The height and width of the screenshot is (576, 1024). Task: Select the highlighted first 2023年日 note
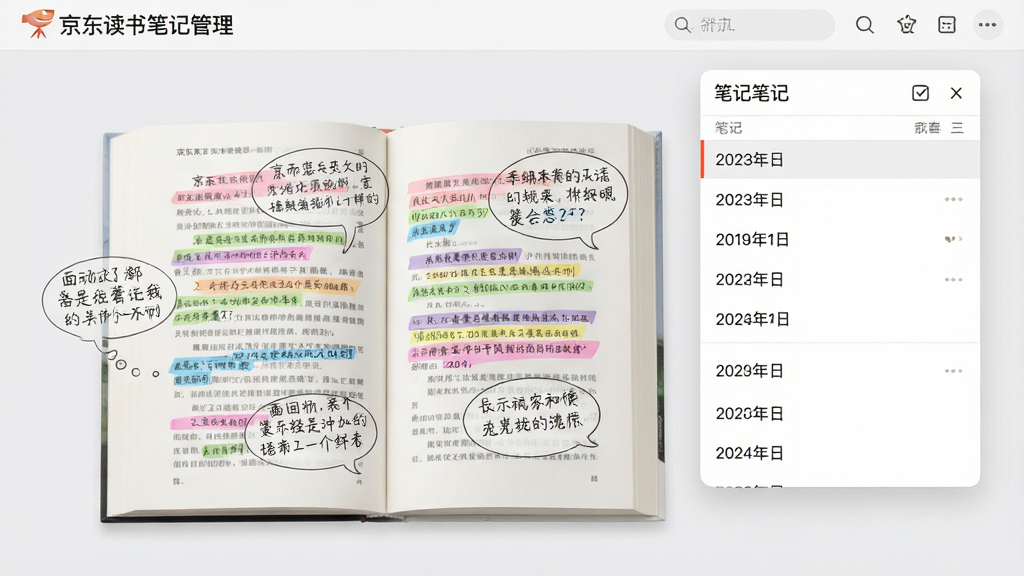(840, 159)
